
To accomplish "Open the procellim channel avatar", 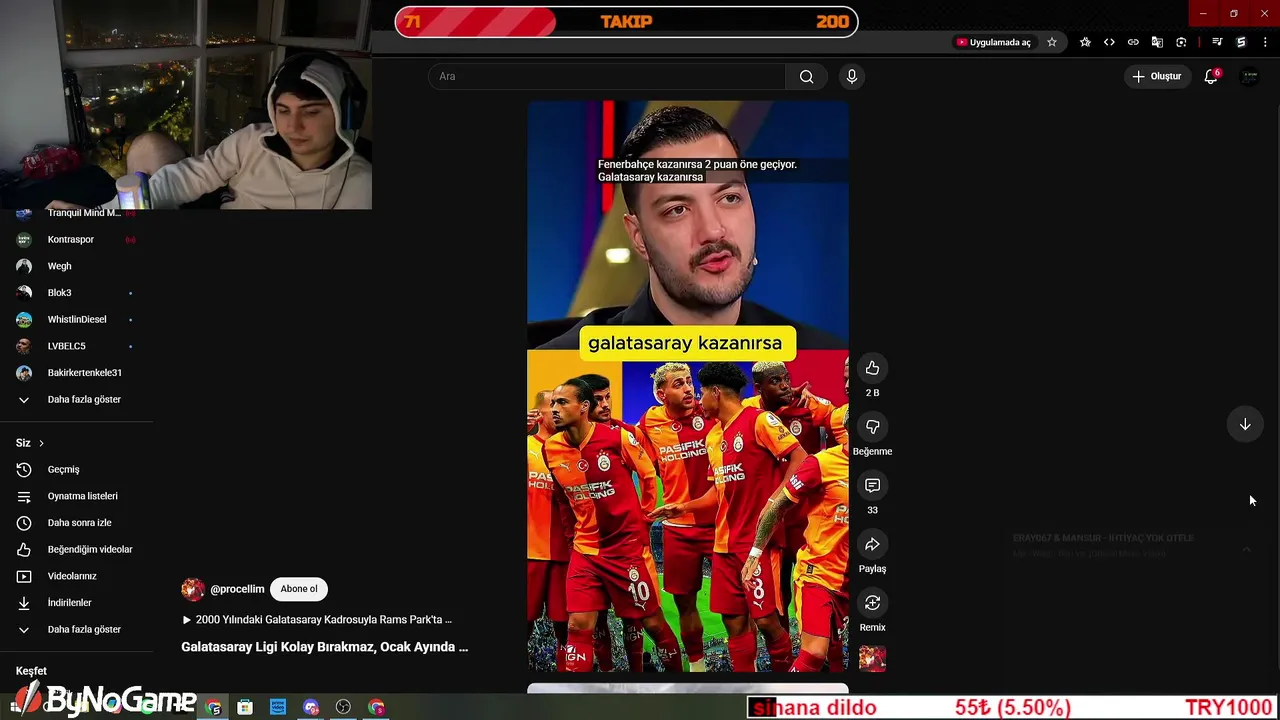I will coord(193,589).
